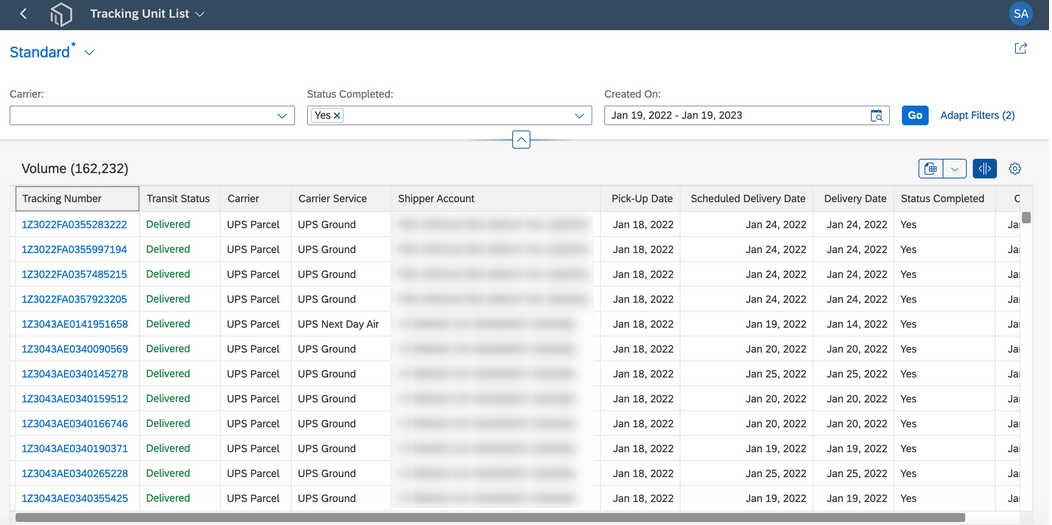The width and height of the screenshot is (1052, 525).
Task: Click the cube logo in header
Action: [61, 14]
